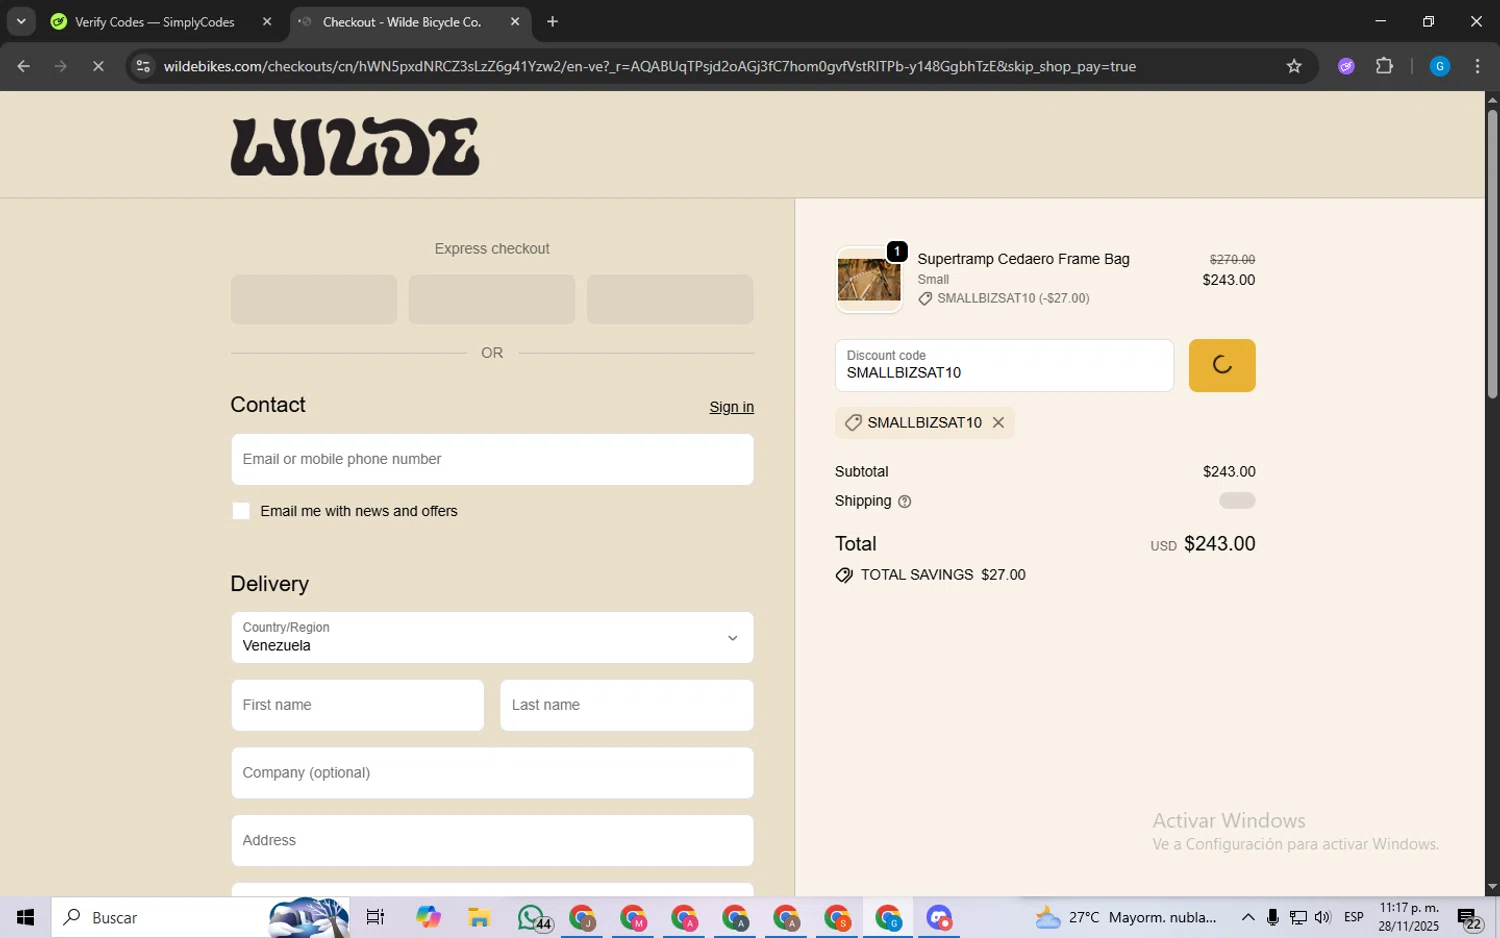Click the Buscar taskbar search box
Image resolution: width=1500 pixels, height=938 pixels.
pos(200,917)
